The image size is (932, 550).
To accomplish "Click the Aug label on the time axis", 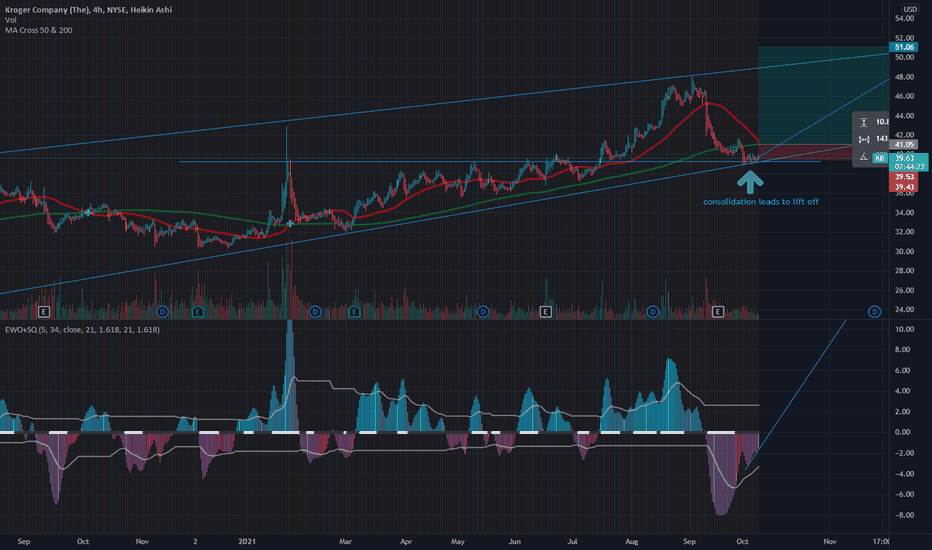I will [x=631, y=541].
